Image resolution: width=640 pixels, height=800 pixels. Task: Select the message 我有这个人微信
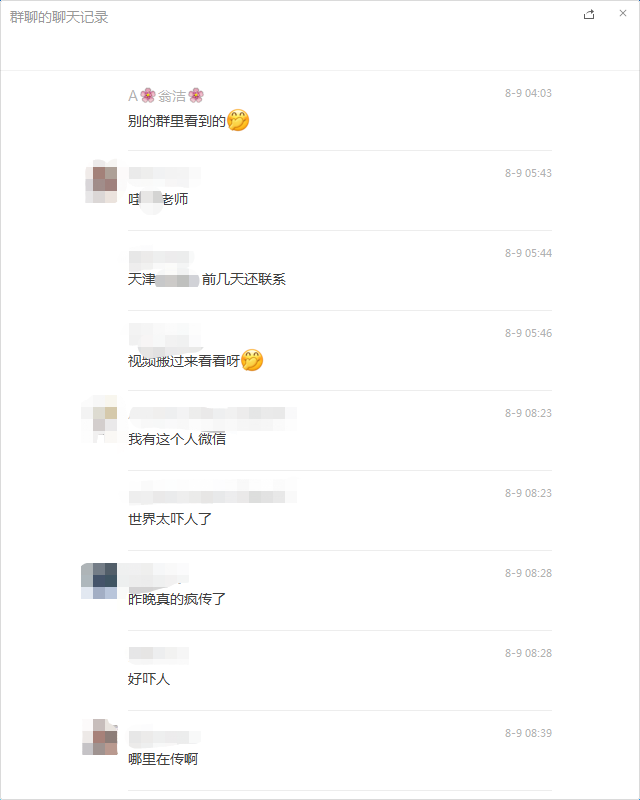[177, 439]
